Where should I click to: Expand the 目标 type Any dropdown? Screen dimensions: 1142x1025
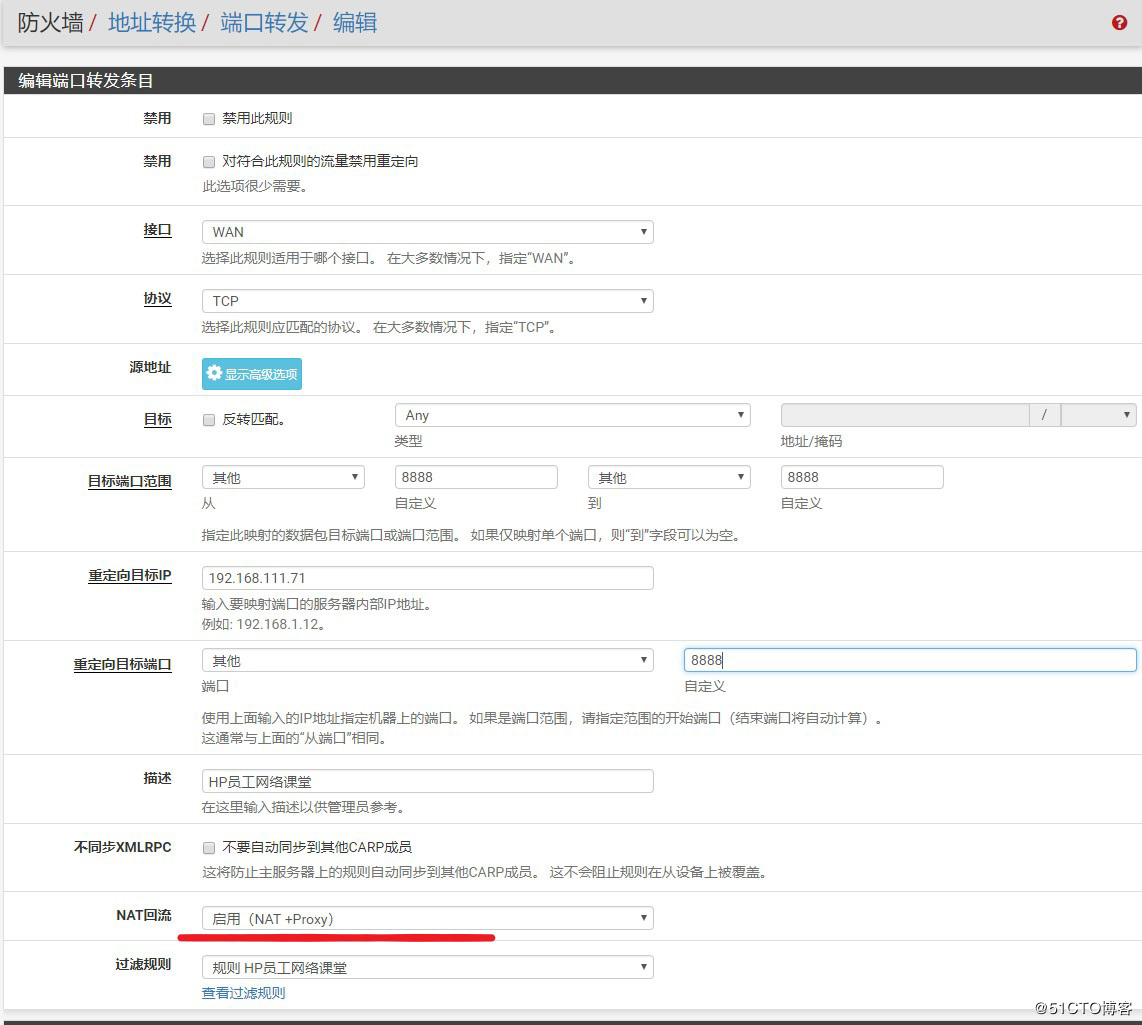572,415
